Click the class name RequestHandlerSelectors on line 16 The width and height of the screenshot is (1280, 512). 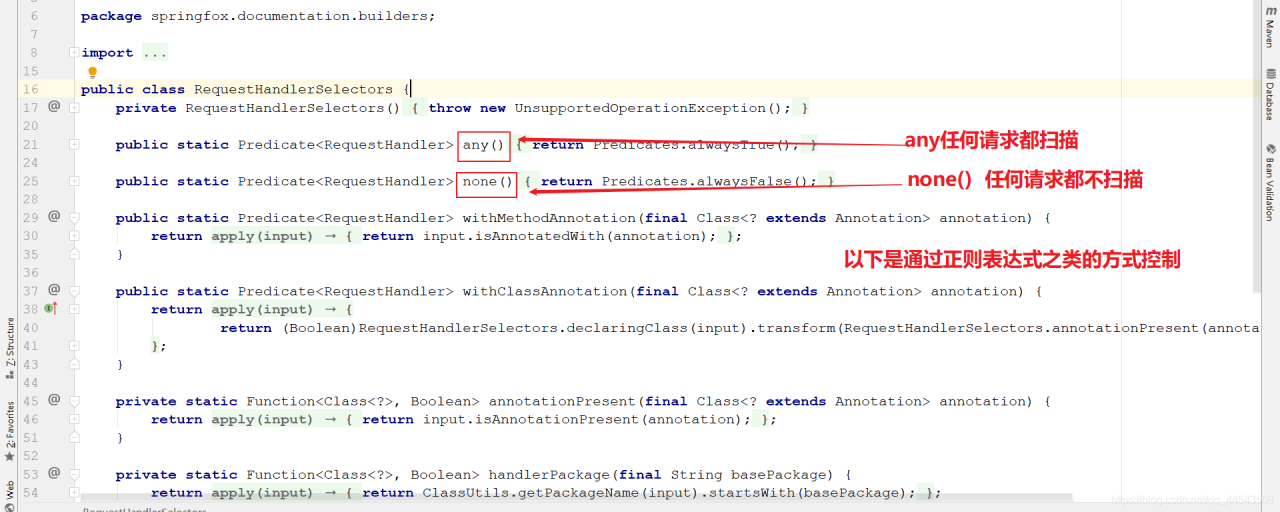[293, 89]
